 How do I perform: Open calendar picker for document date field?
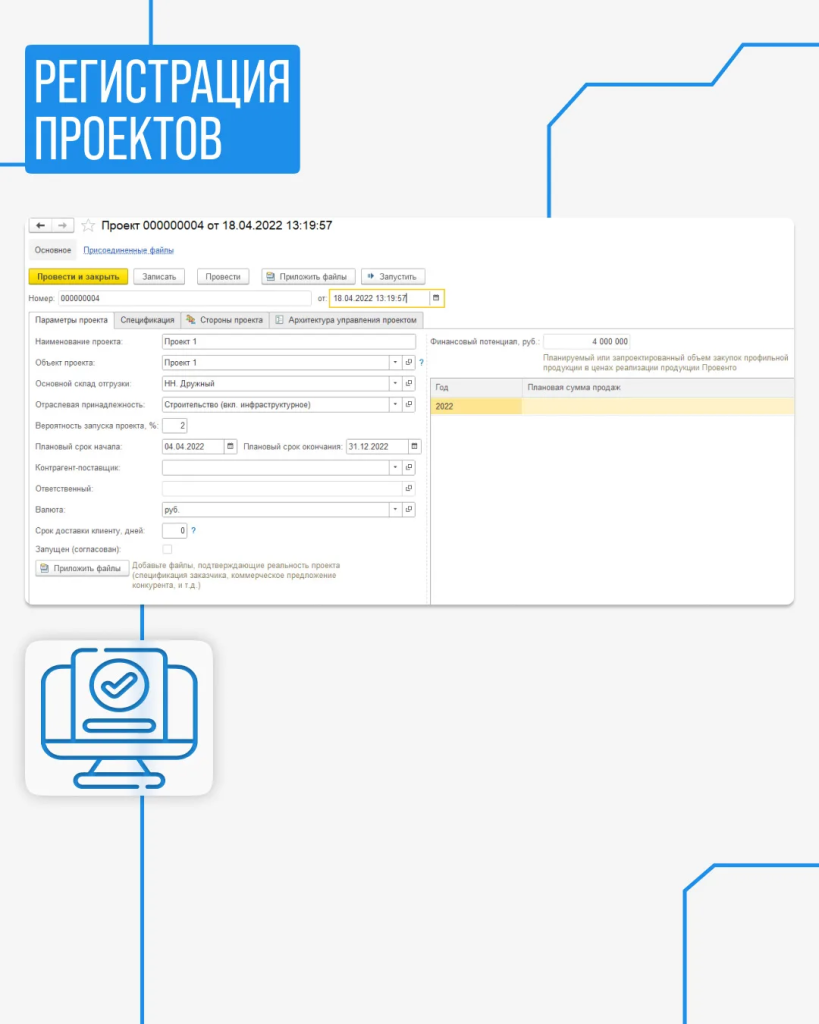436,298
